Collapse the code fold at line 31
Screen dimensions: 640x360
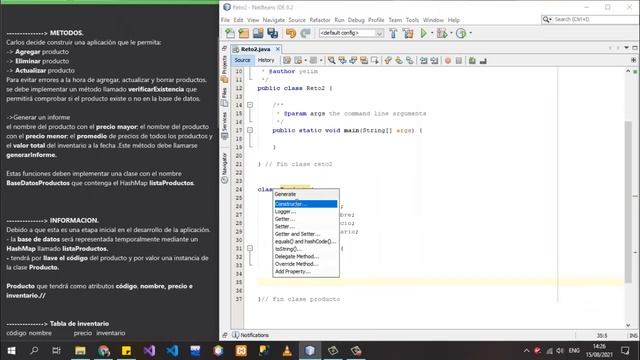pyautogui.click(x=250, y=248)
